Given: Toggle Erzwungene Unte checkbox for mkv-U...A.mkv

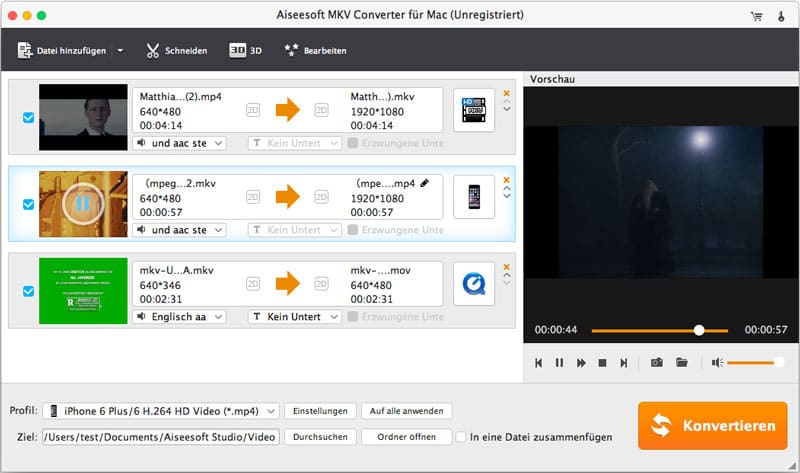Looking at the screenshot, I should coord(353,316).
